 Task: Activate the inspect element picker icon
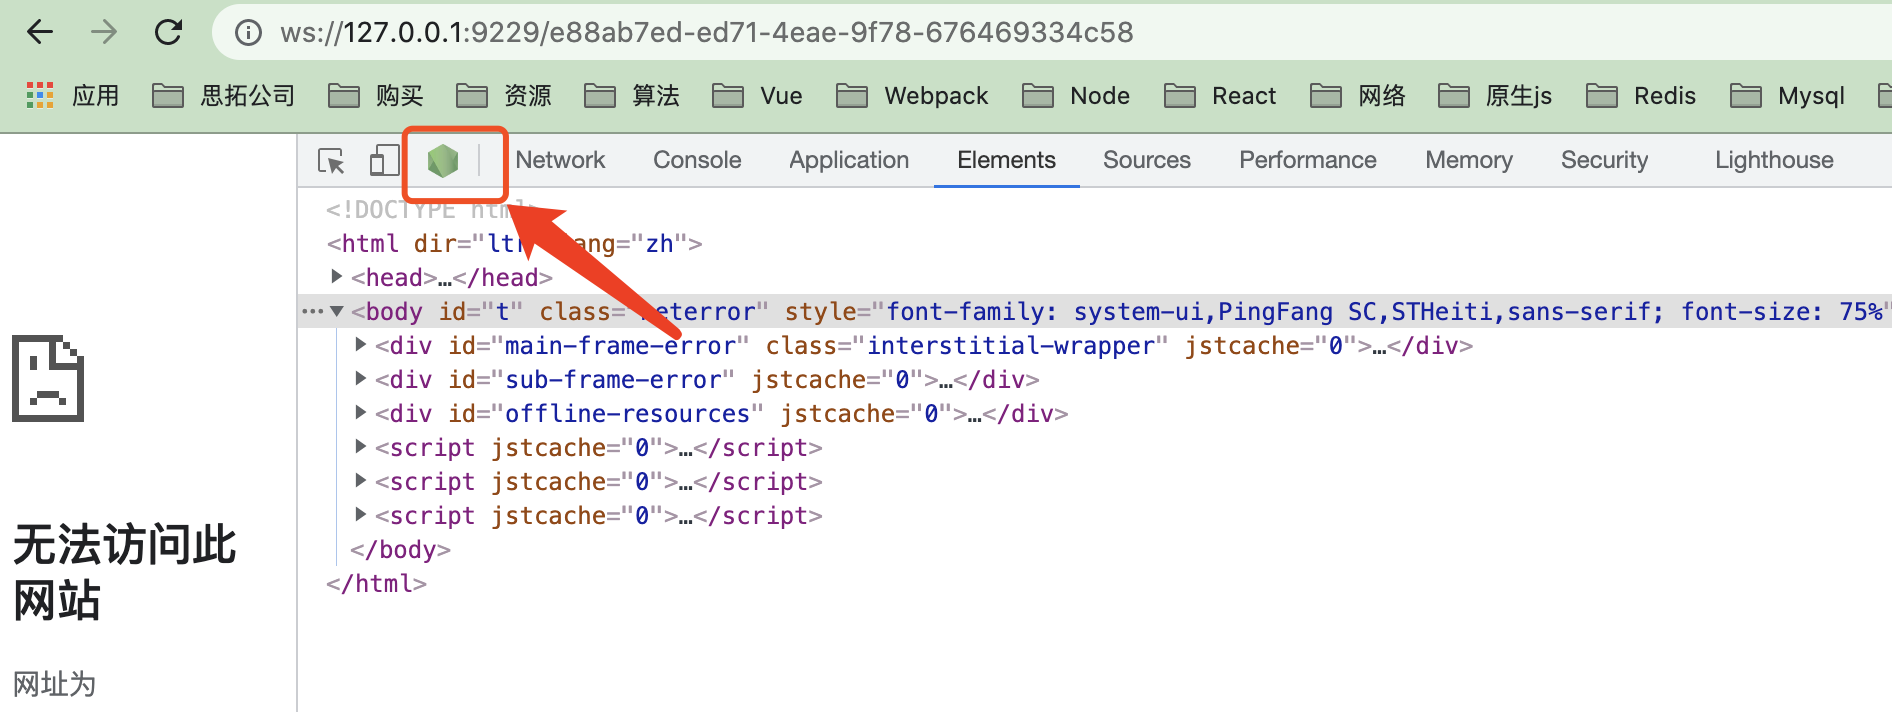coord(331,161)
